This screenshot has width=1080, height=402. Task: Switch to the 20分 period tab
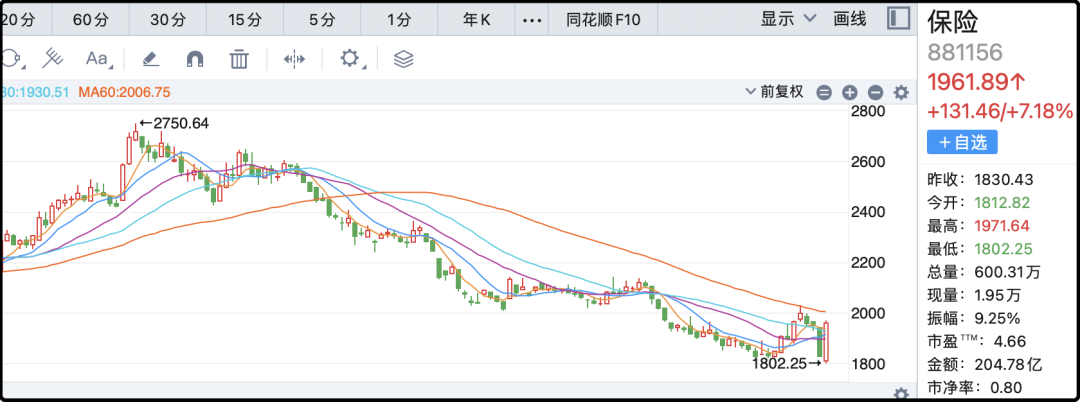point(17,20)
